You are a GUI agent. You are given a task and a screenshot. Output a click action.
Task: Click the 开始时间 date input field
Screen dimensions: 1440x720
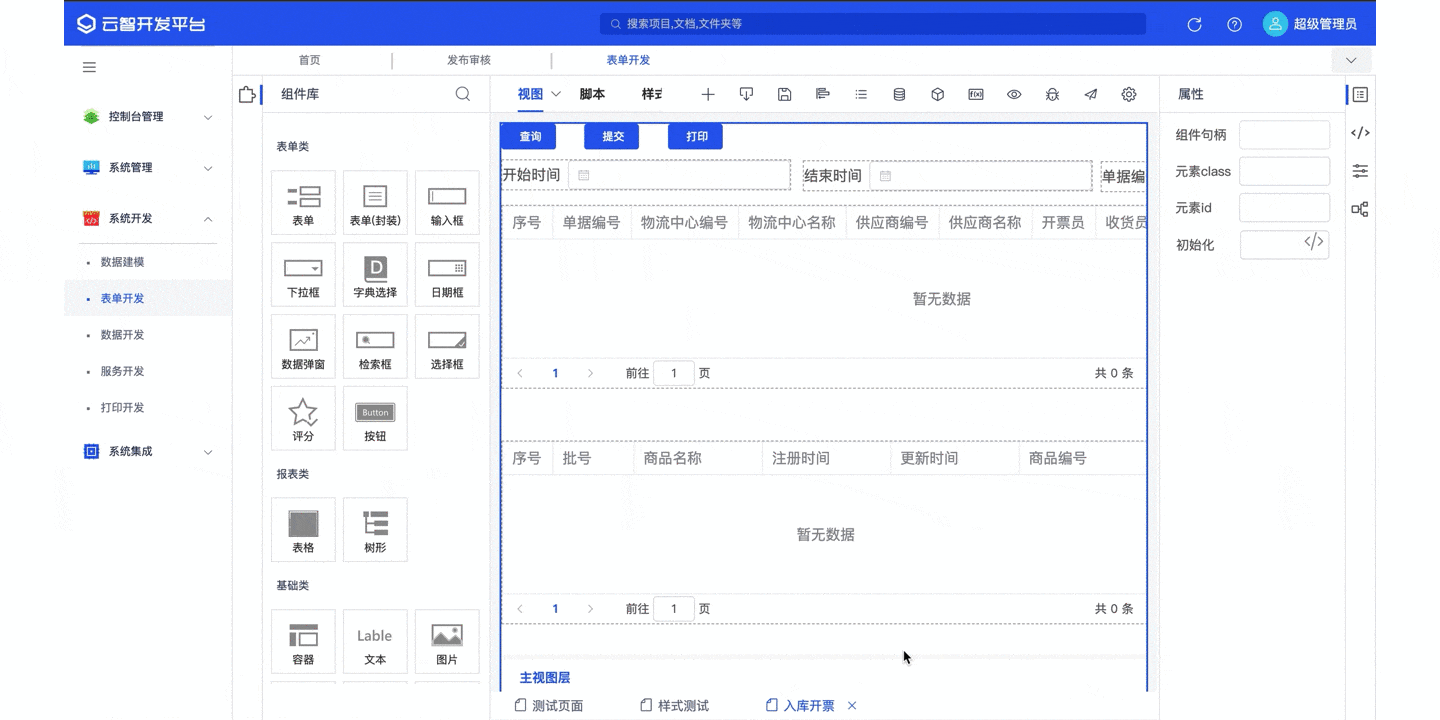pyautogui.click(x=679, y=175)
